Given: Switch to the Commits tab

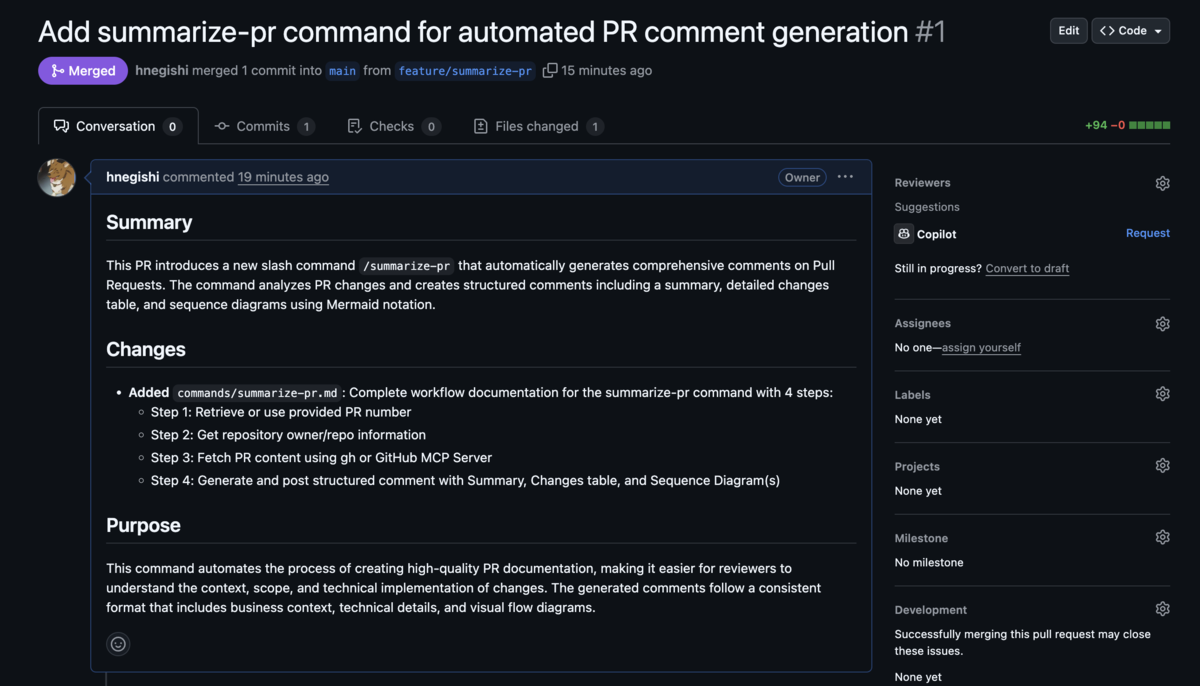Looking at the screenshot, I should 264,126.
